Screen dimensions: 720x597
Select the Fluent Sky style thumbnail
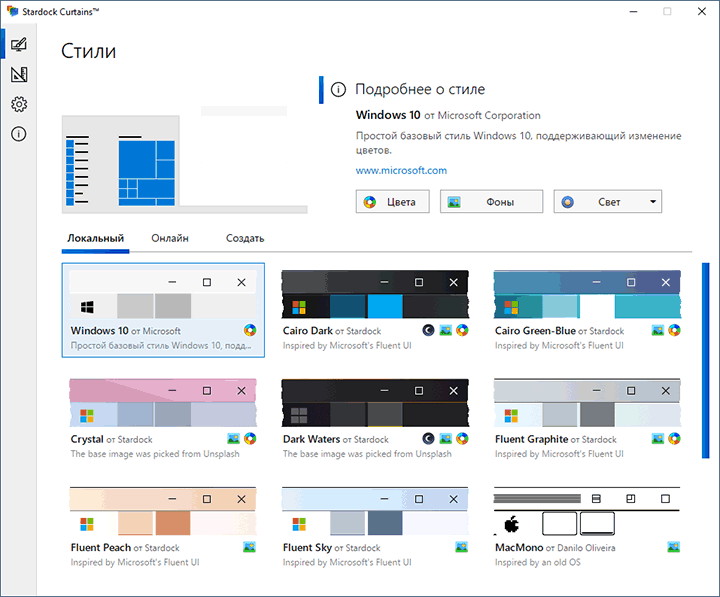click(x=375, y=511)
